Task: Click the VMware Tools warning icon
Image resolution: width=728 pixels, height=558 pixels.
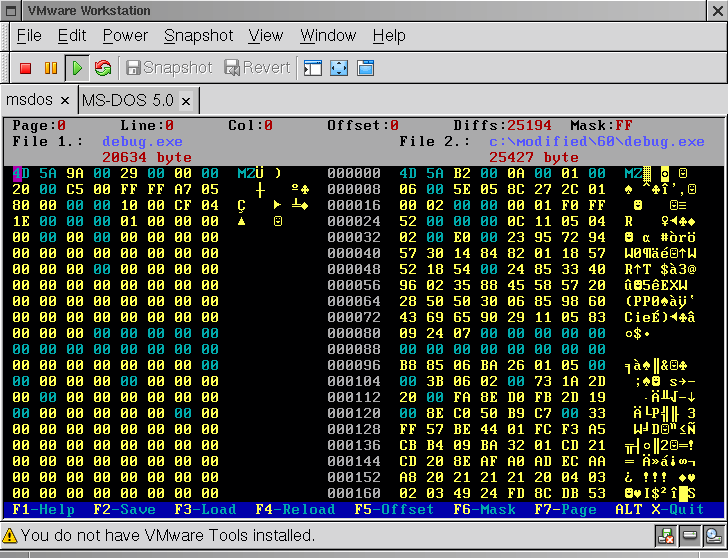Action: point(10,536)
